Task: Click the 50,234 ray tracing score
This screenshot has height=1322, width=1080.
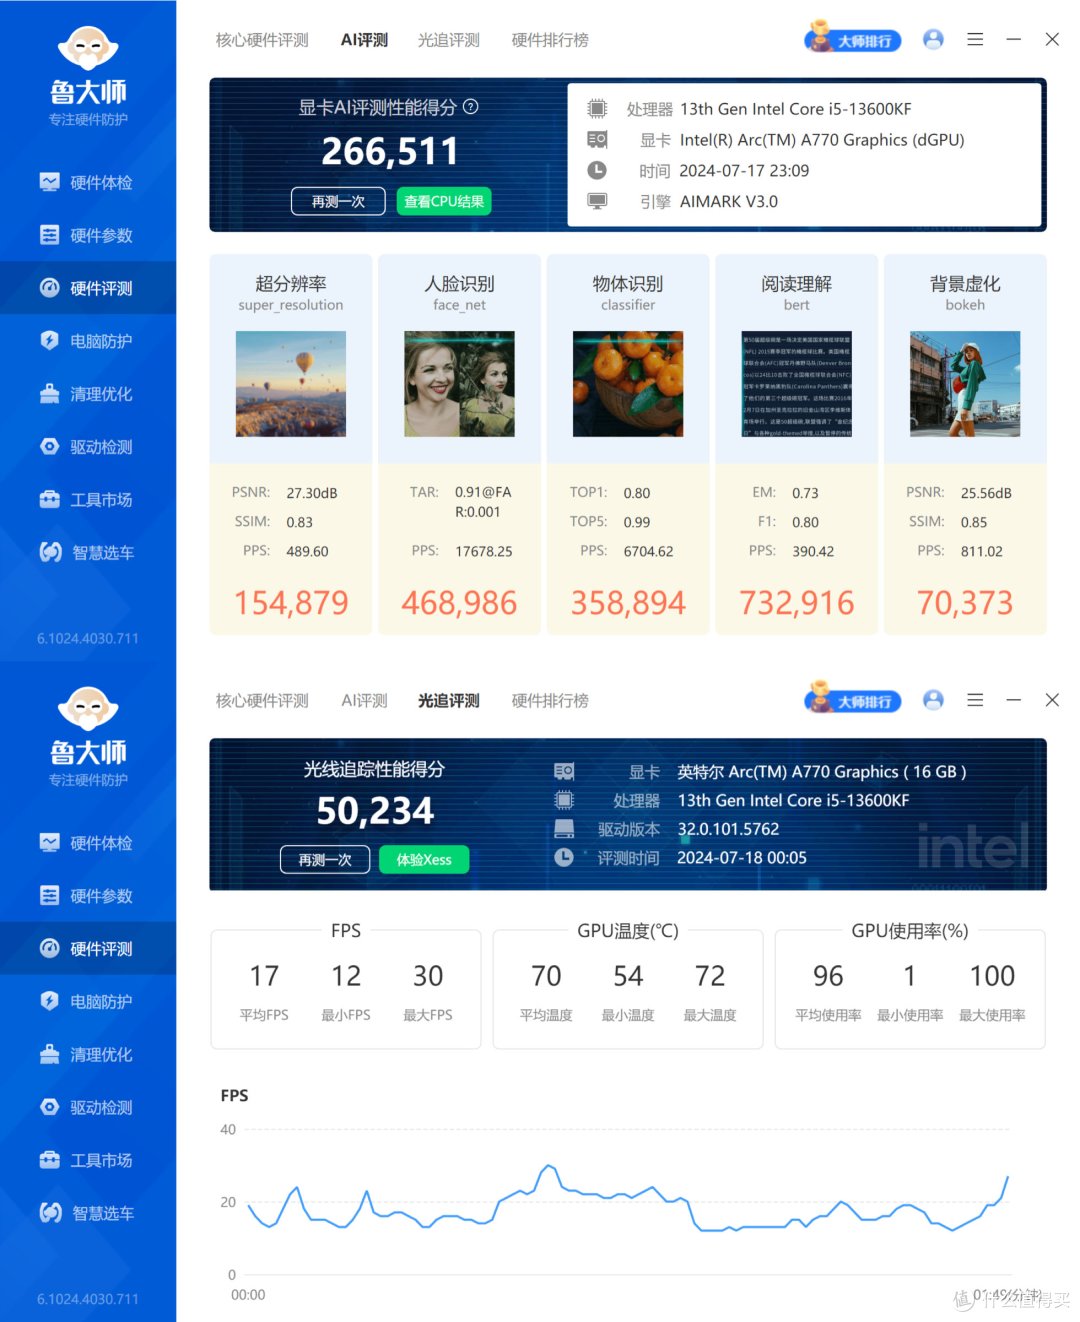Action: (375, 810)
